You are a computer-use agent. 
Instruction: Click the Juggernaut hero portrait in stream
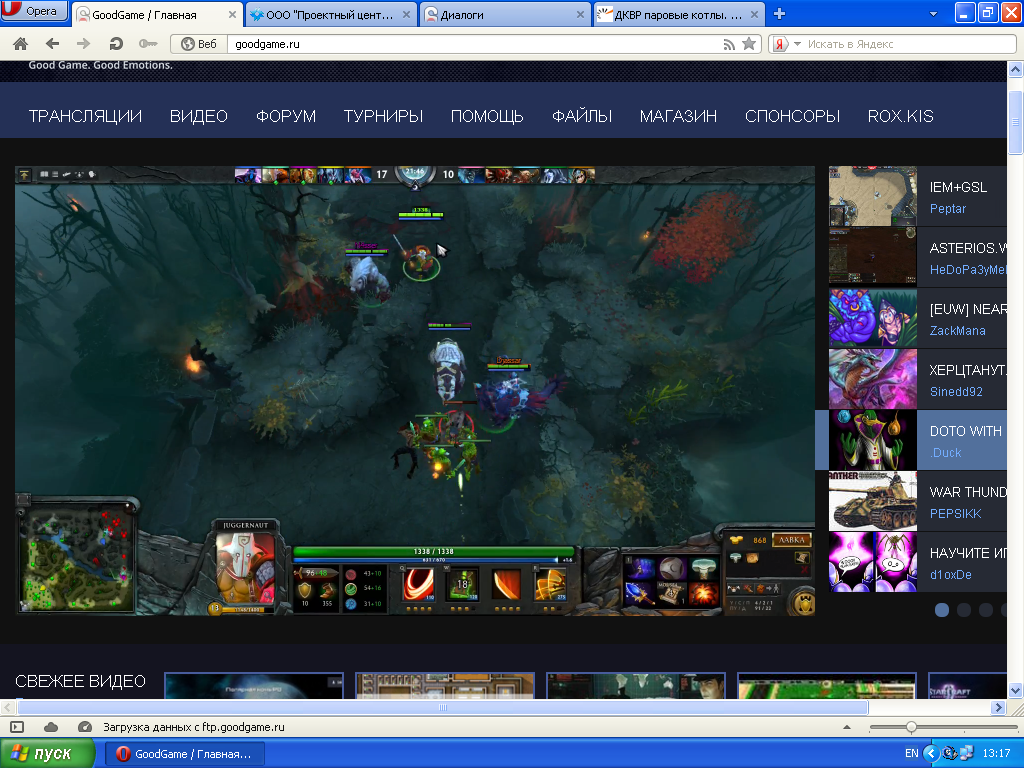245,567
